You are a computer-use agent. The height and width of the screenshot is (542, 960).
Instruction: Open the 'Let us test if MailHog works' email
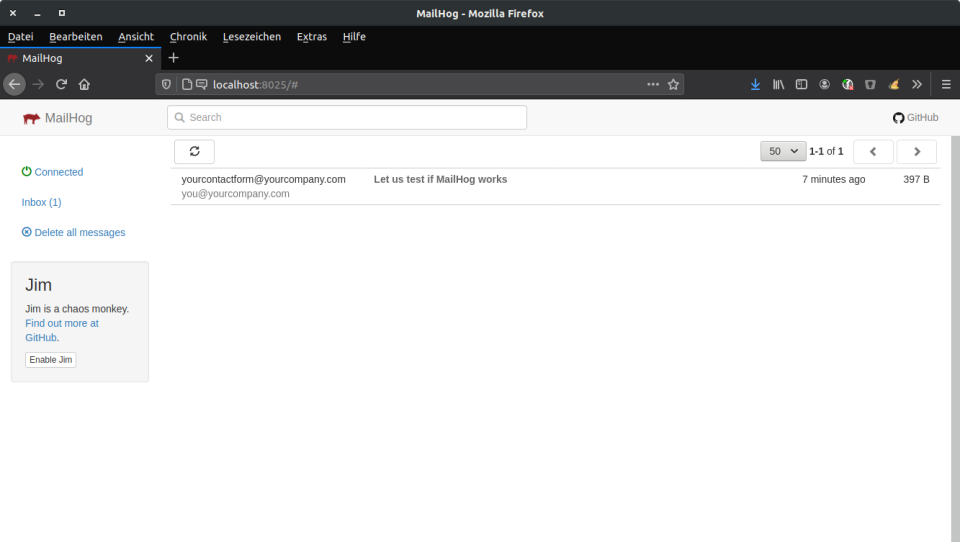click(440, 180)
